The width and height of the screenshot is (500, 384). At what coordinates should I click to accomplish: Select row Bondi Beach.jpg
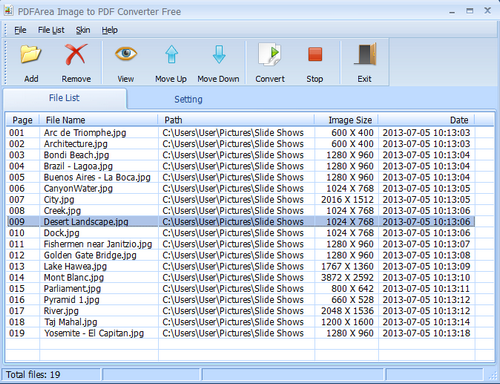pos(241,155)
